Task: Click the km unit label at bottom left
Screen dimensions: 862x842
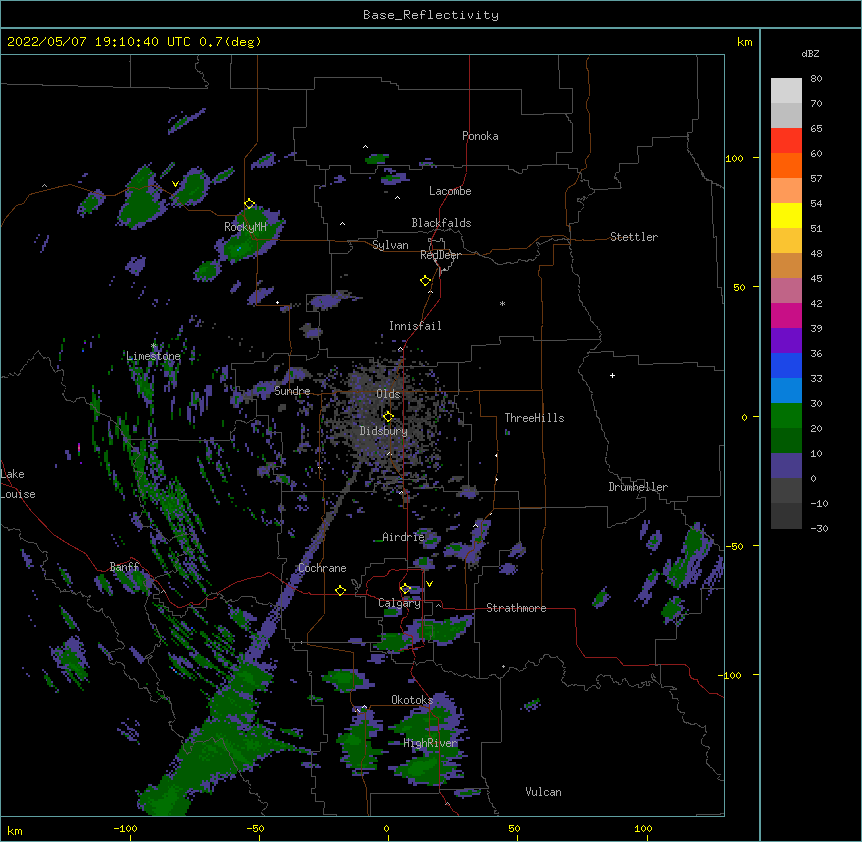Action: (15, 831)
